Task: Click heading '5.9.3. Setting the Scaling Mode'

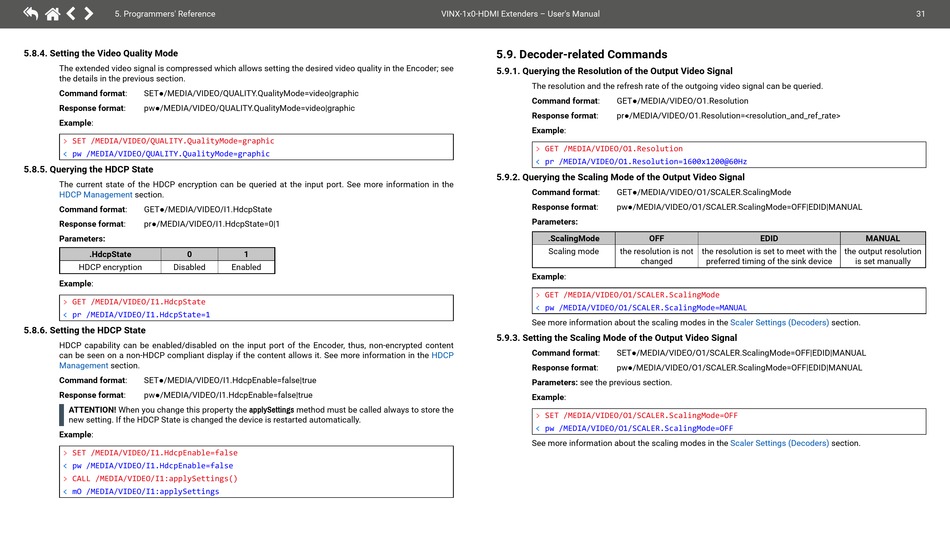Action: 617,338
